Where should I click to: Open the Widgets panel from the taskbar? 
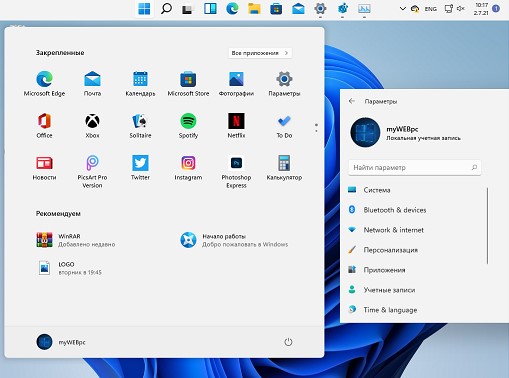tap(210, 9)
